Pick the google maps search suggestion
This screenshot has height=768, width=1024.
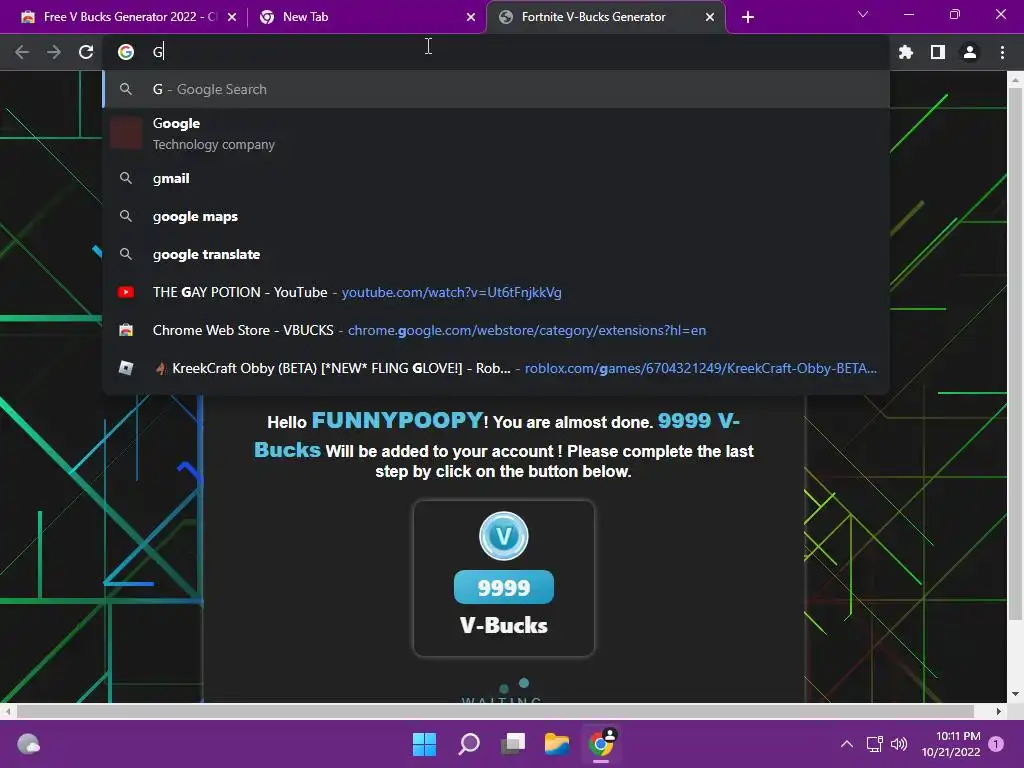point(496,216)
